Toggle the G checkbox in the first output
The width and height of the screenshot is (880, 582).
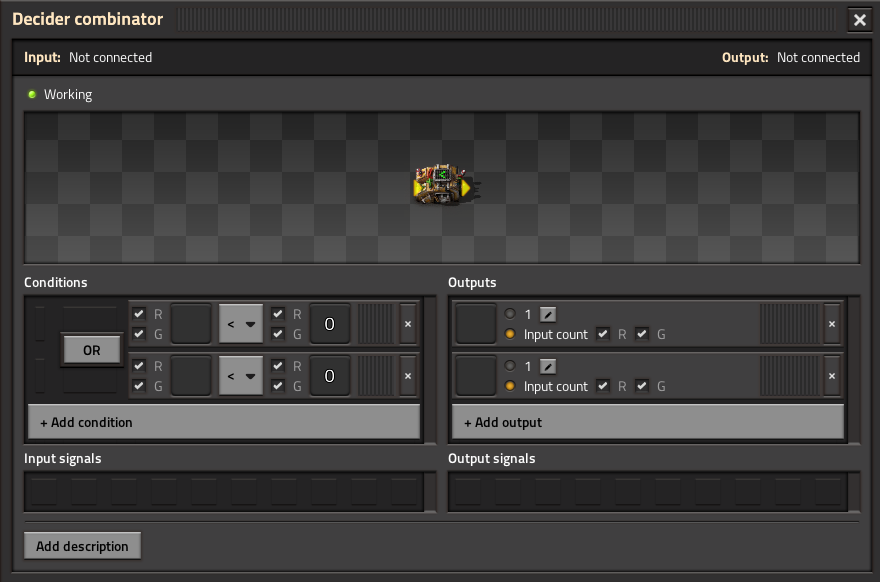point(642,334)
